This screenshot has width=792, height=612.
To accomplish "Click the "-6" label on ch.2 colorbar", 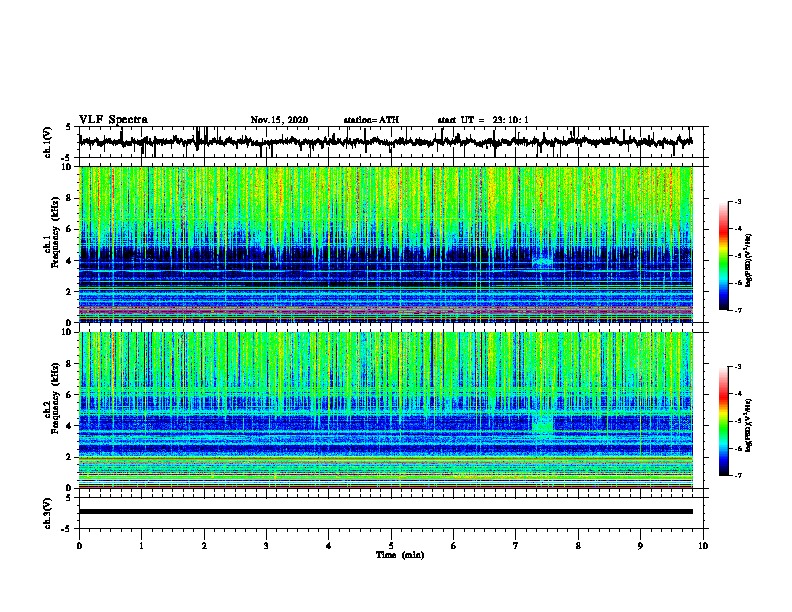I will [x=737, y=448].
